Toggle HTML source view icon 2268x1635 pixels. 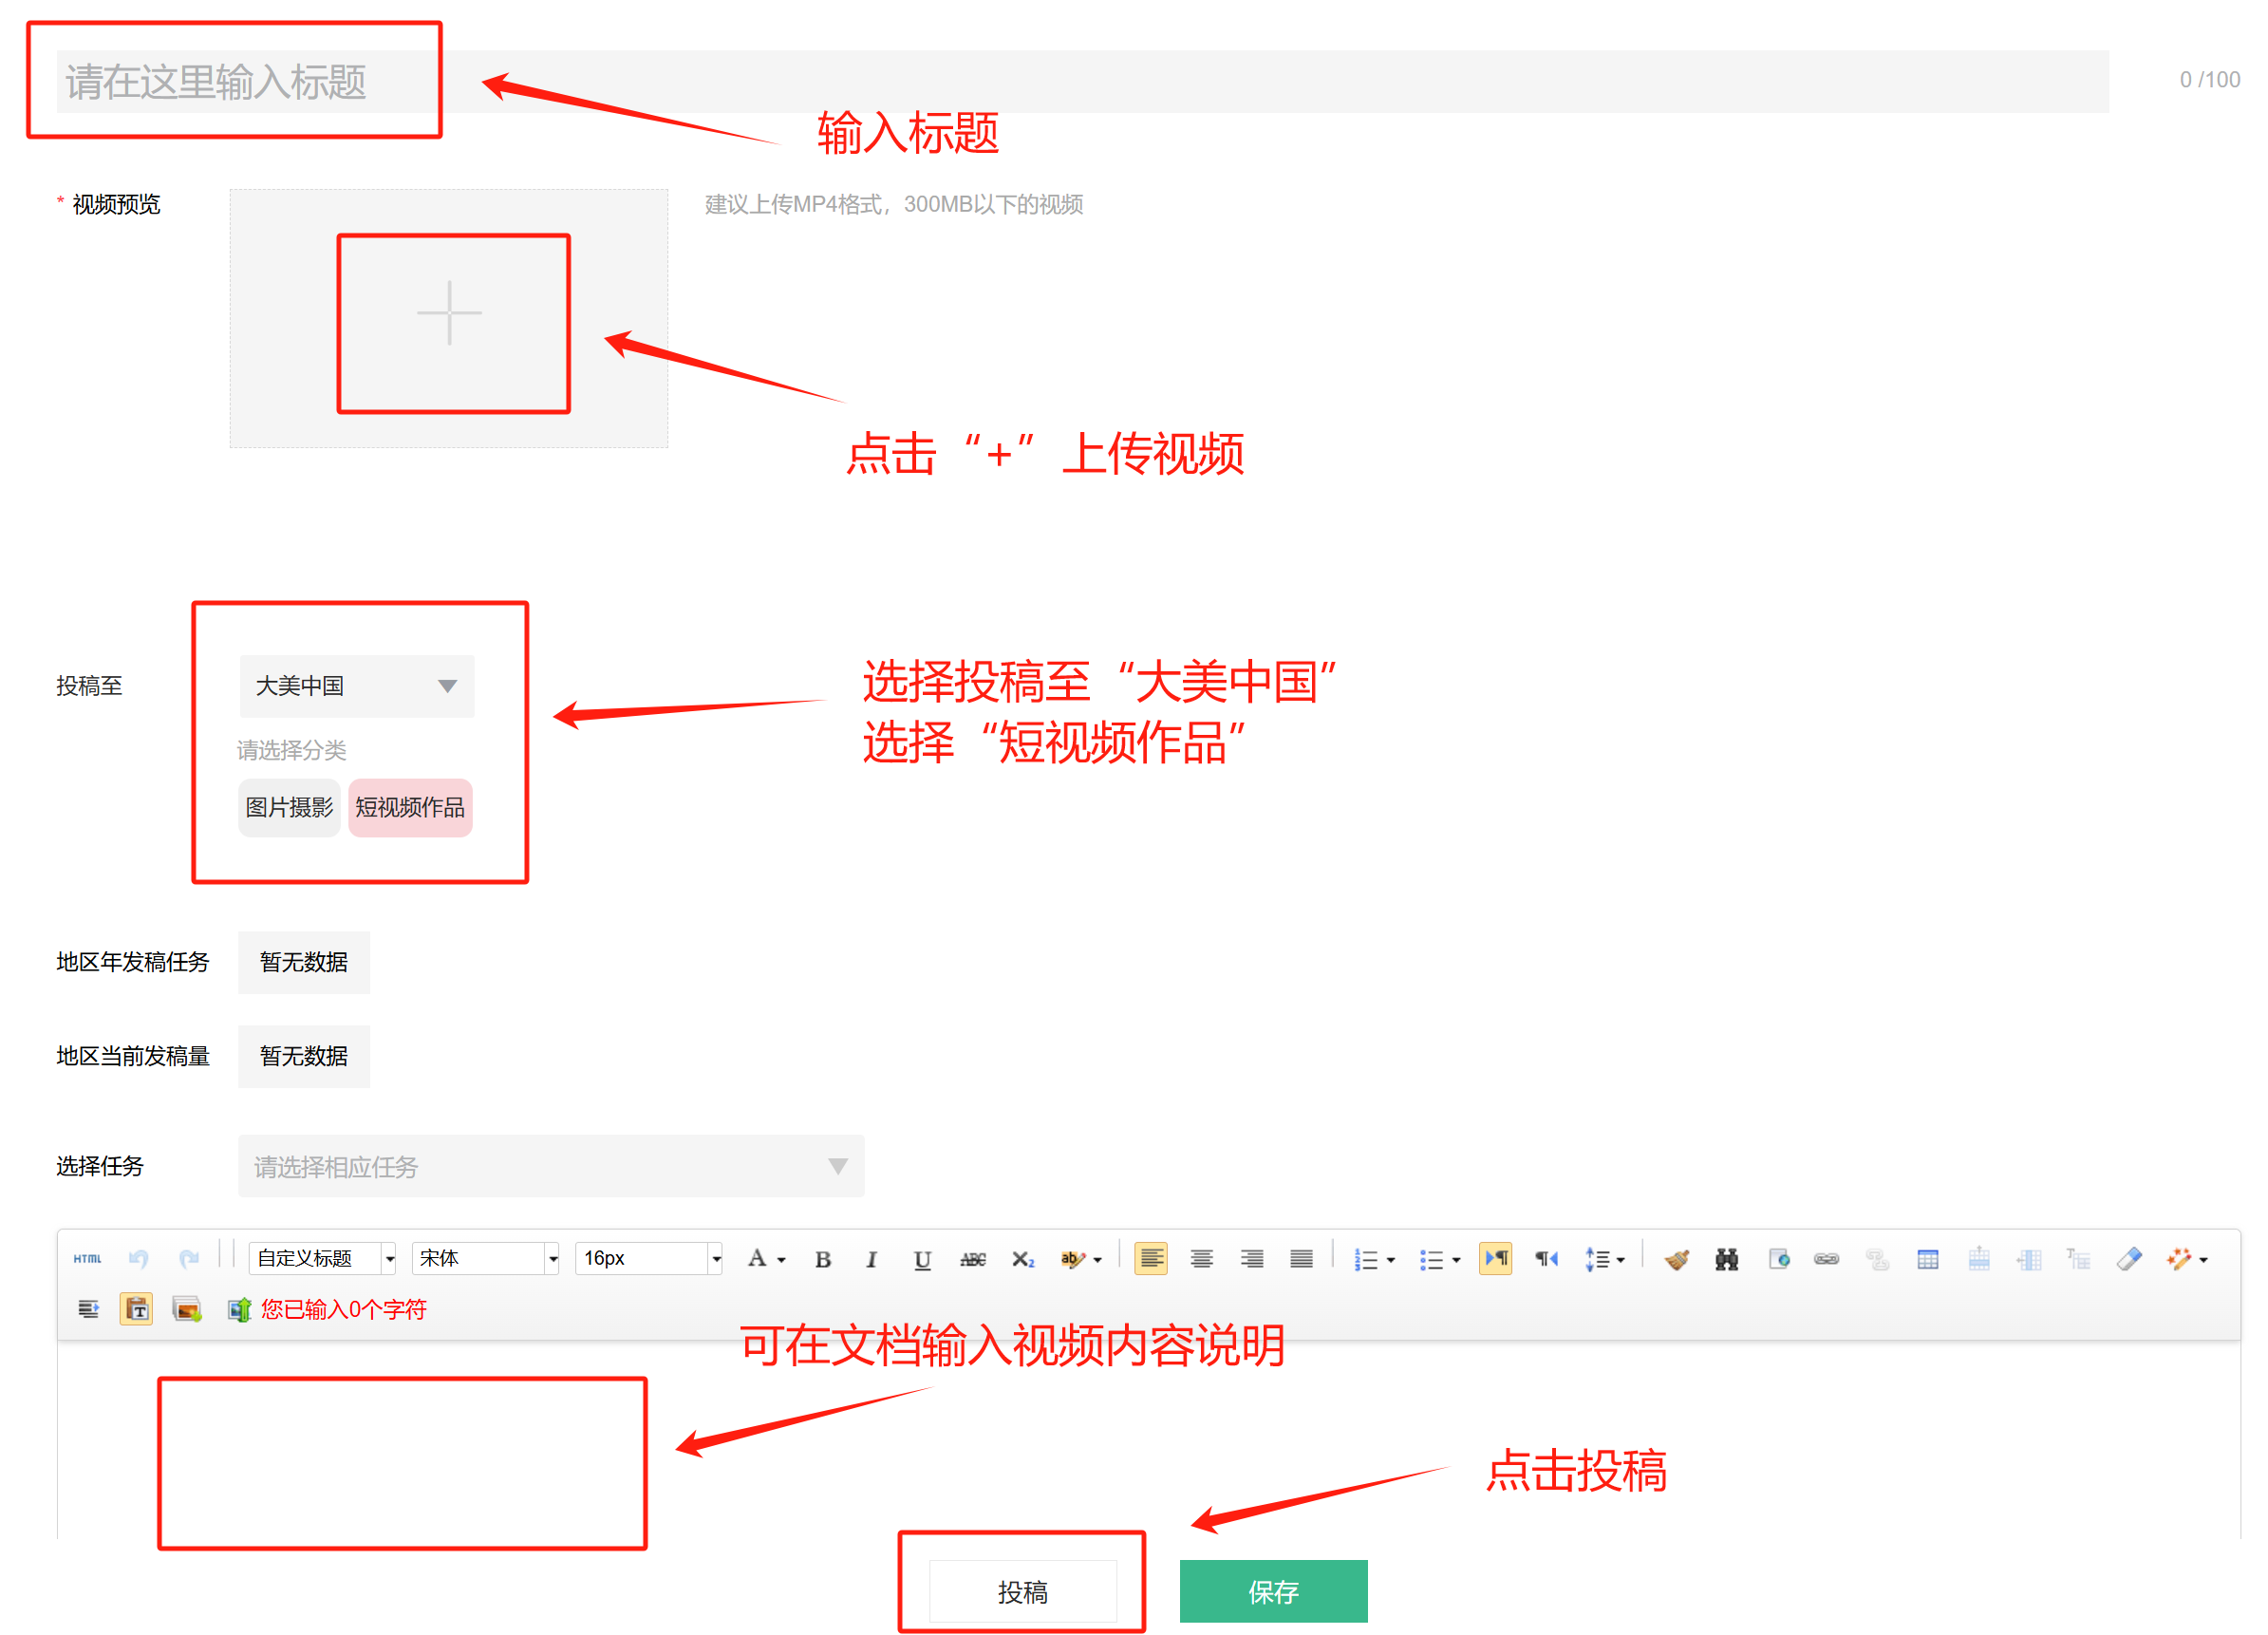coord(87,1258)
